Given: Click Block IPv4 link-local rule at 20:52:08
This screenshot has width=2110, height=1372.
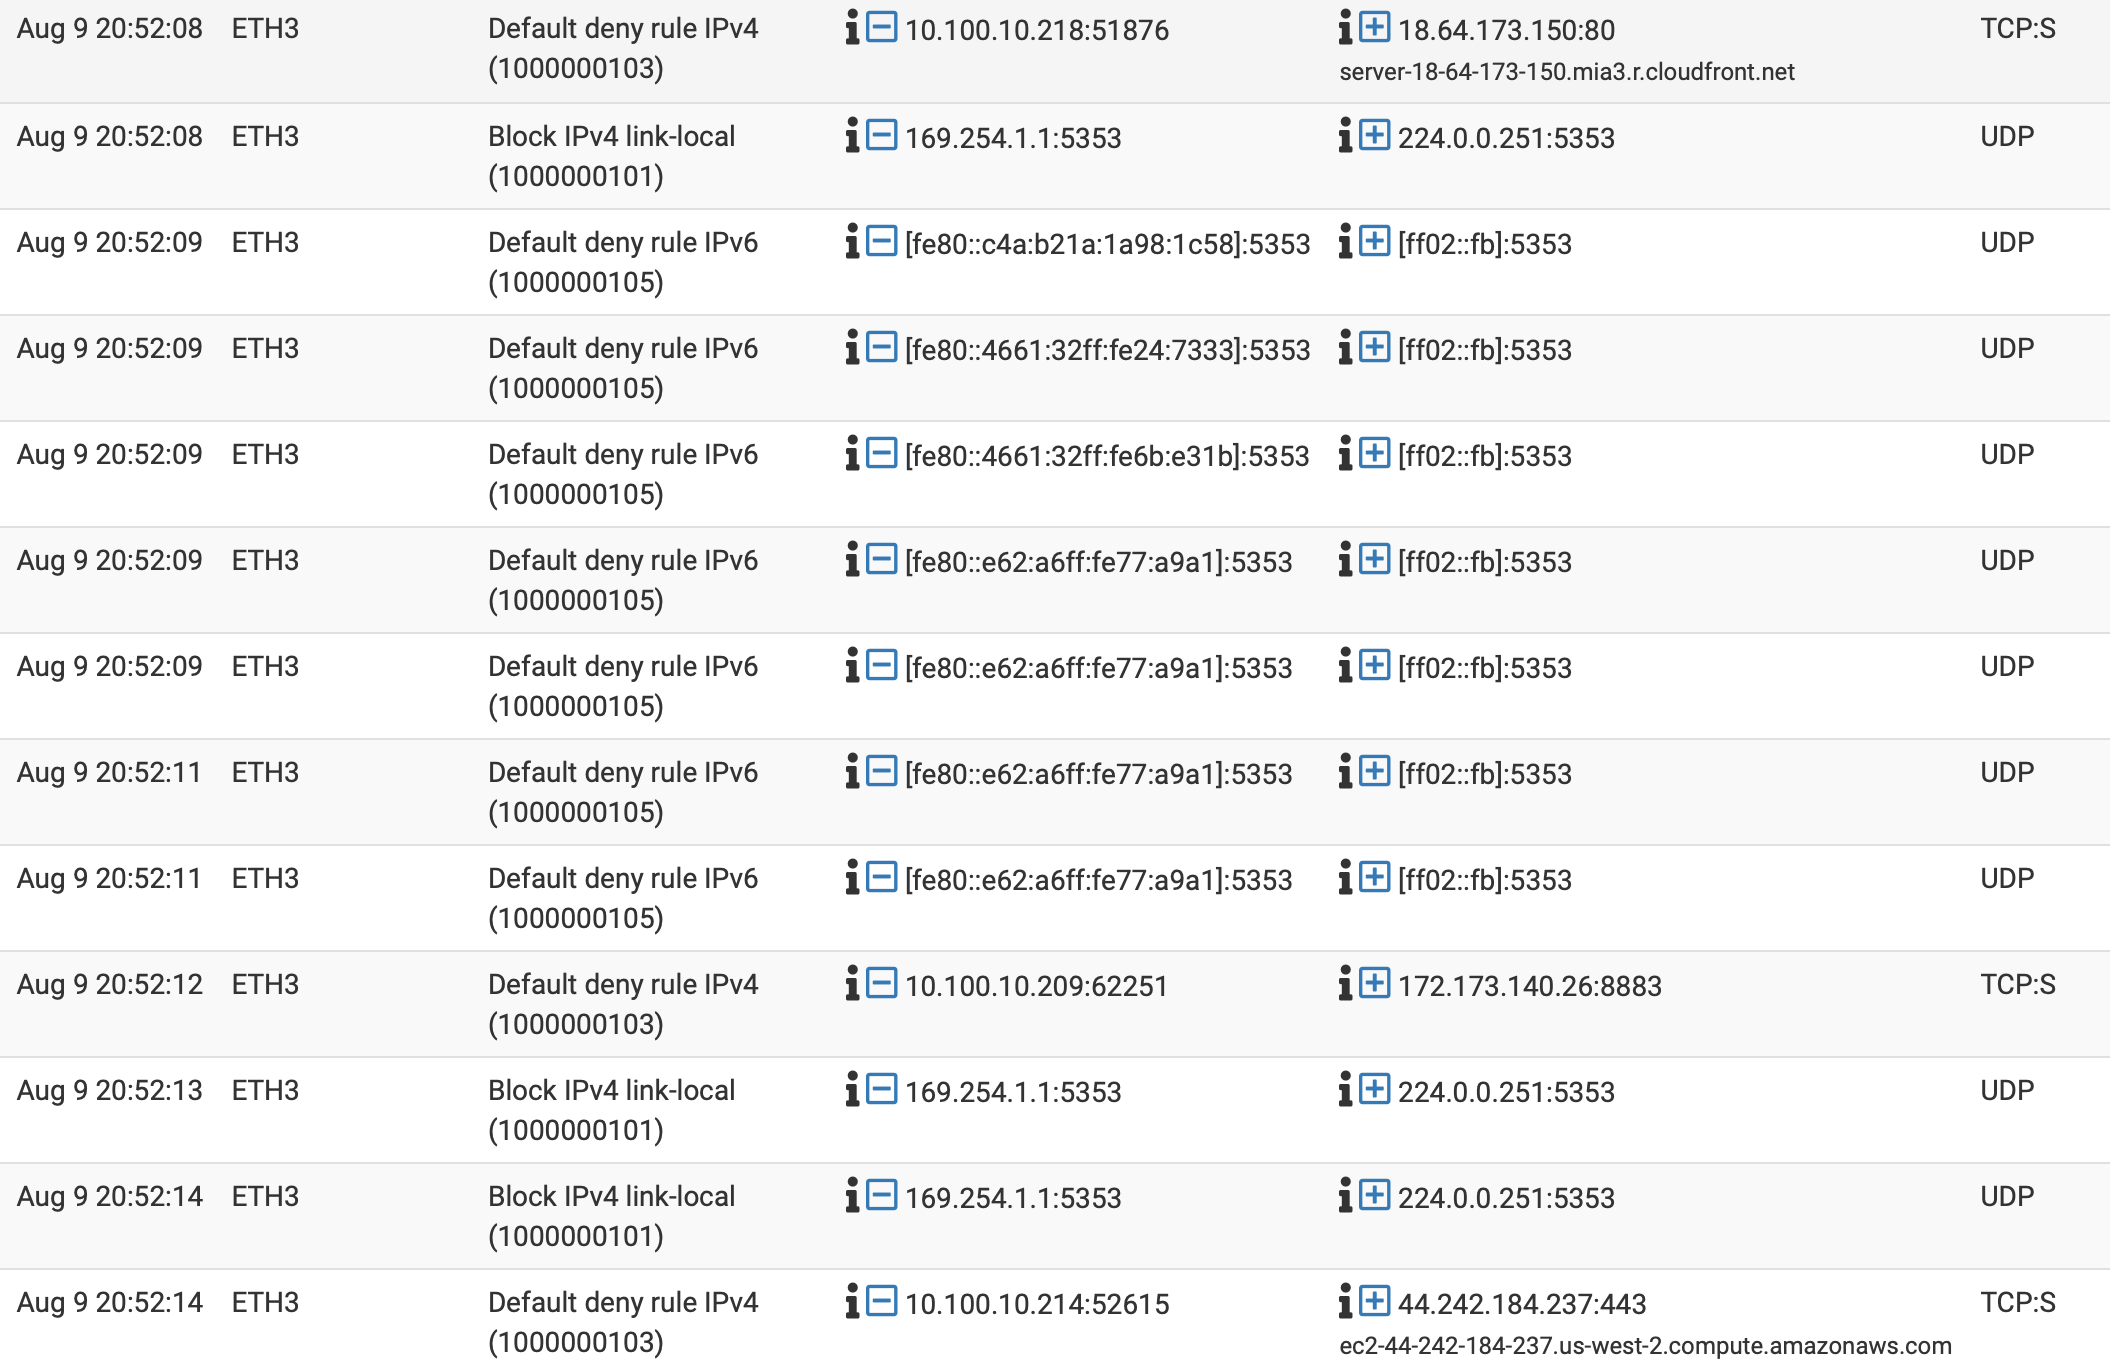Looking at the screenshot, I should [611, 156].
